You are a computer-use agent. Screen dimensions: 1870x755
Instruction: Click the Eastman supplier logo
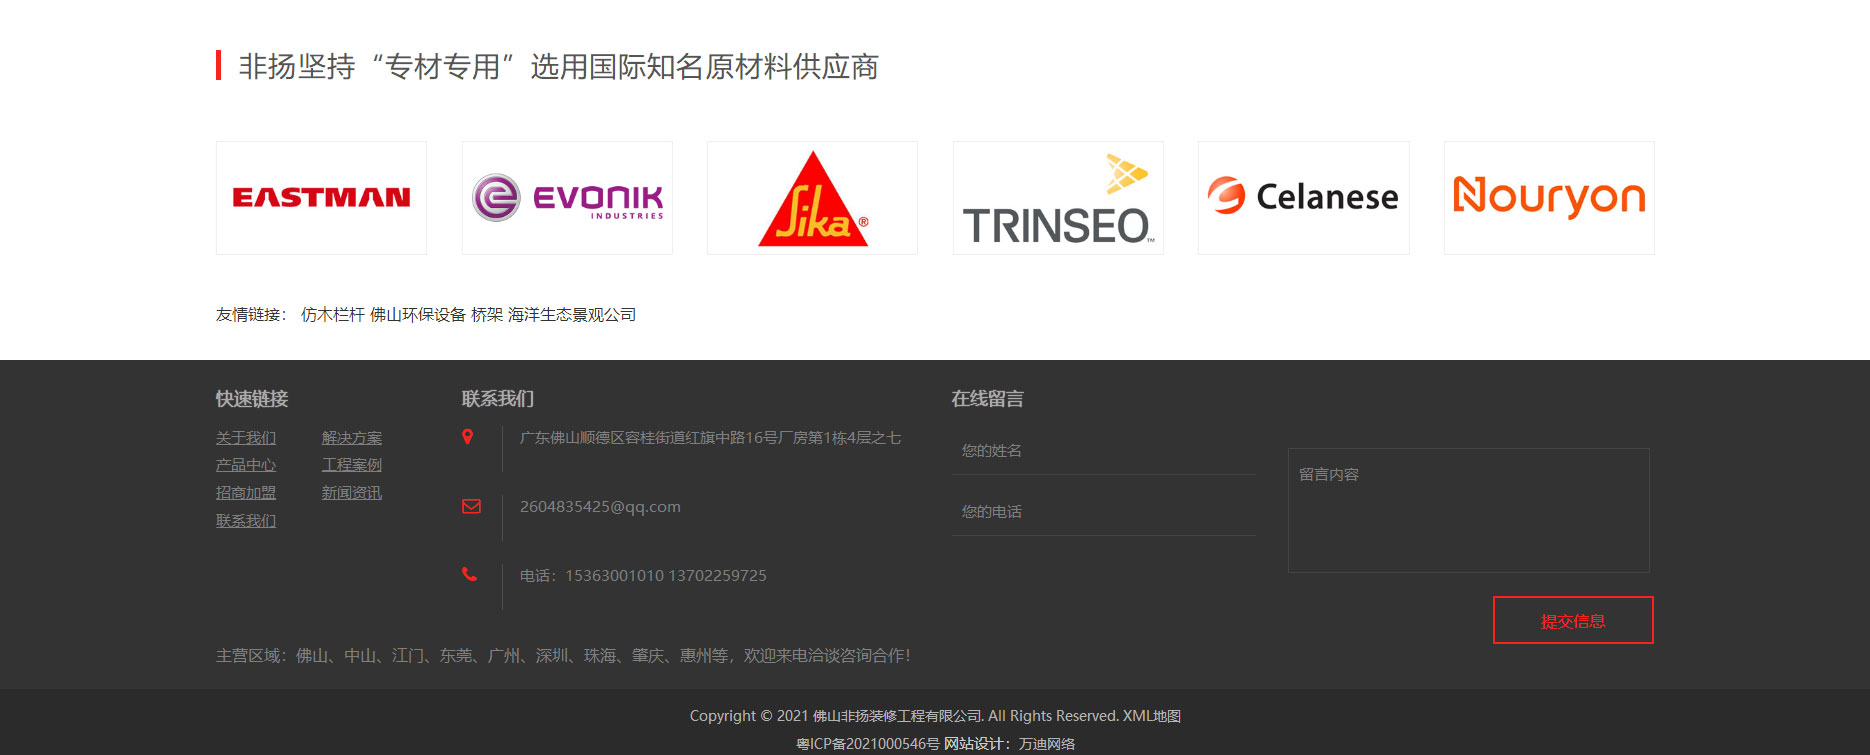pos(321,198)
